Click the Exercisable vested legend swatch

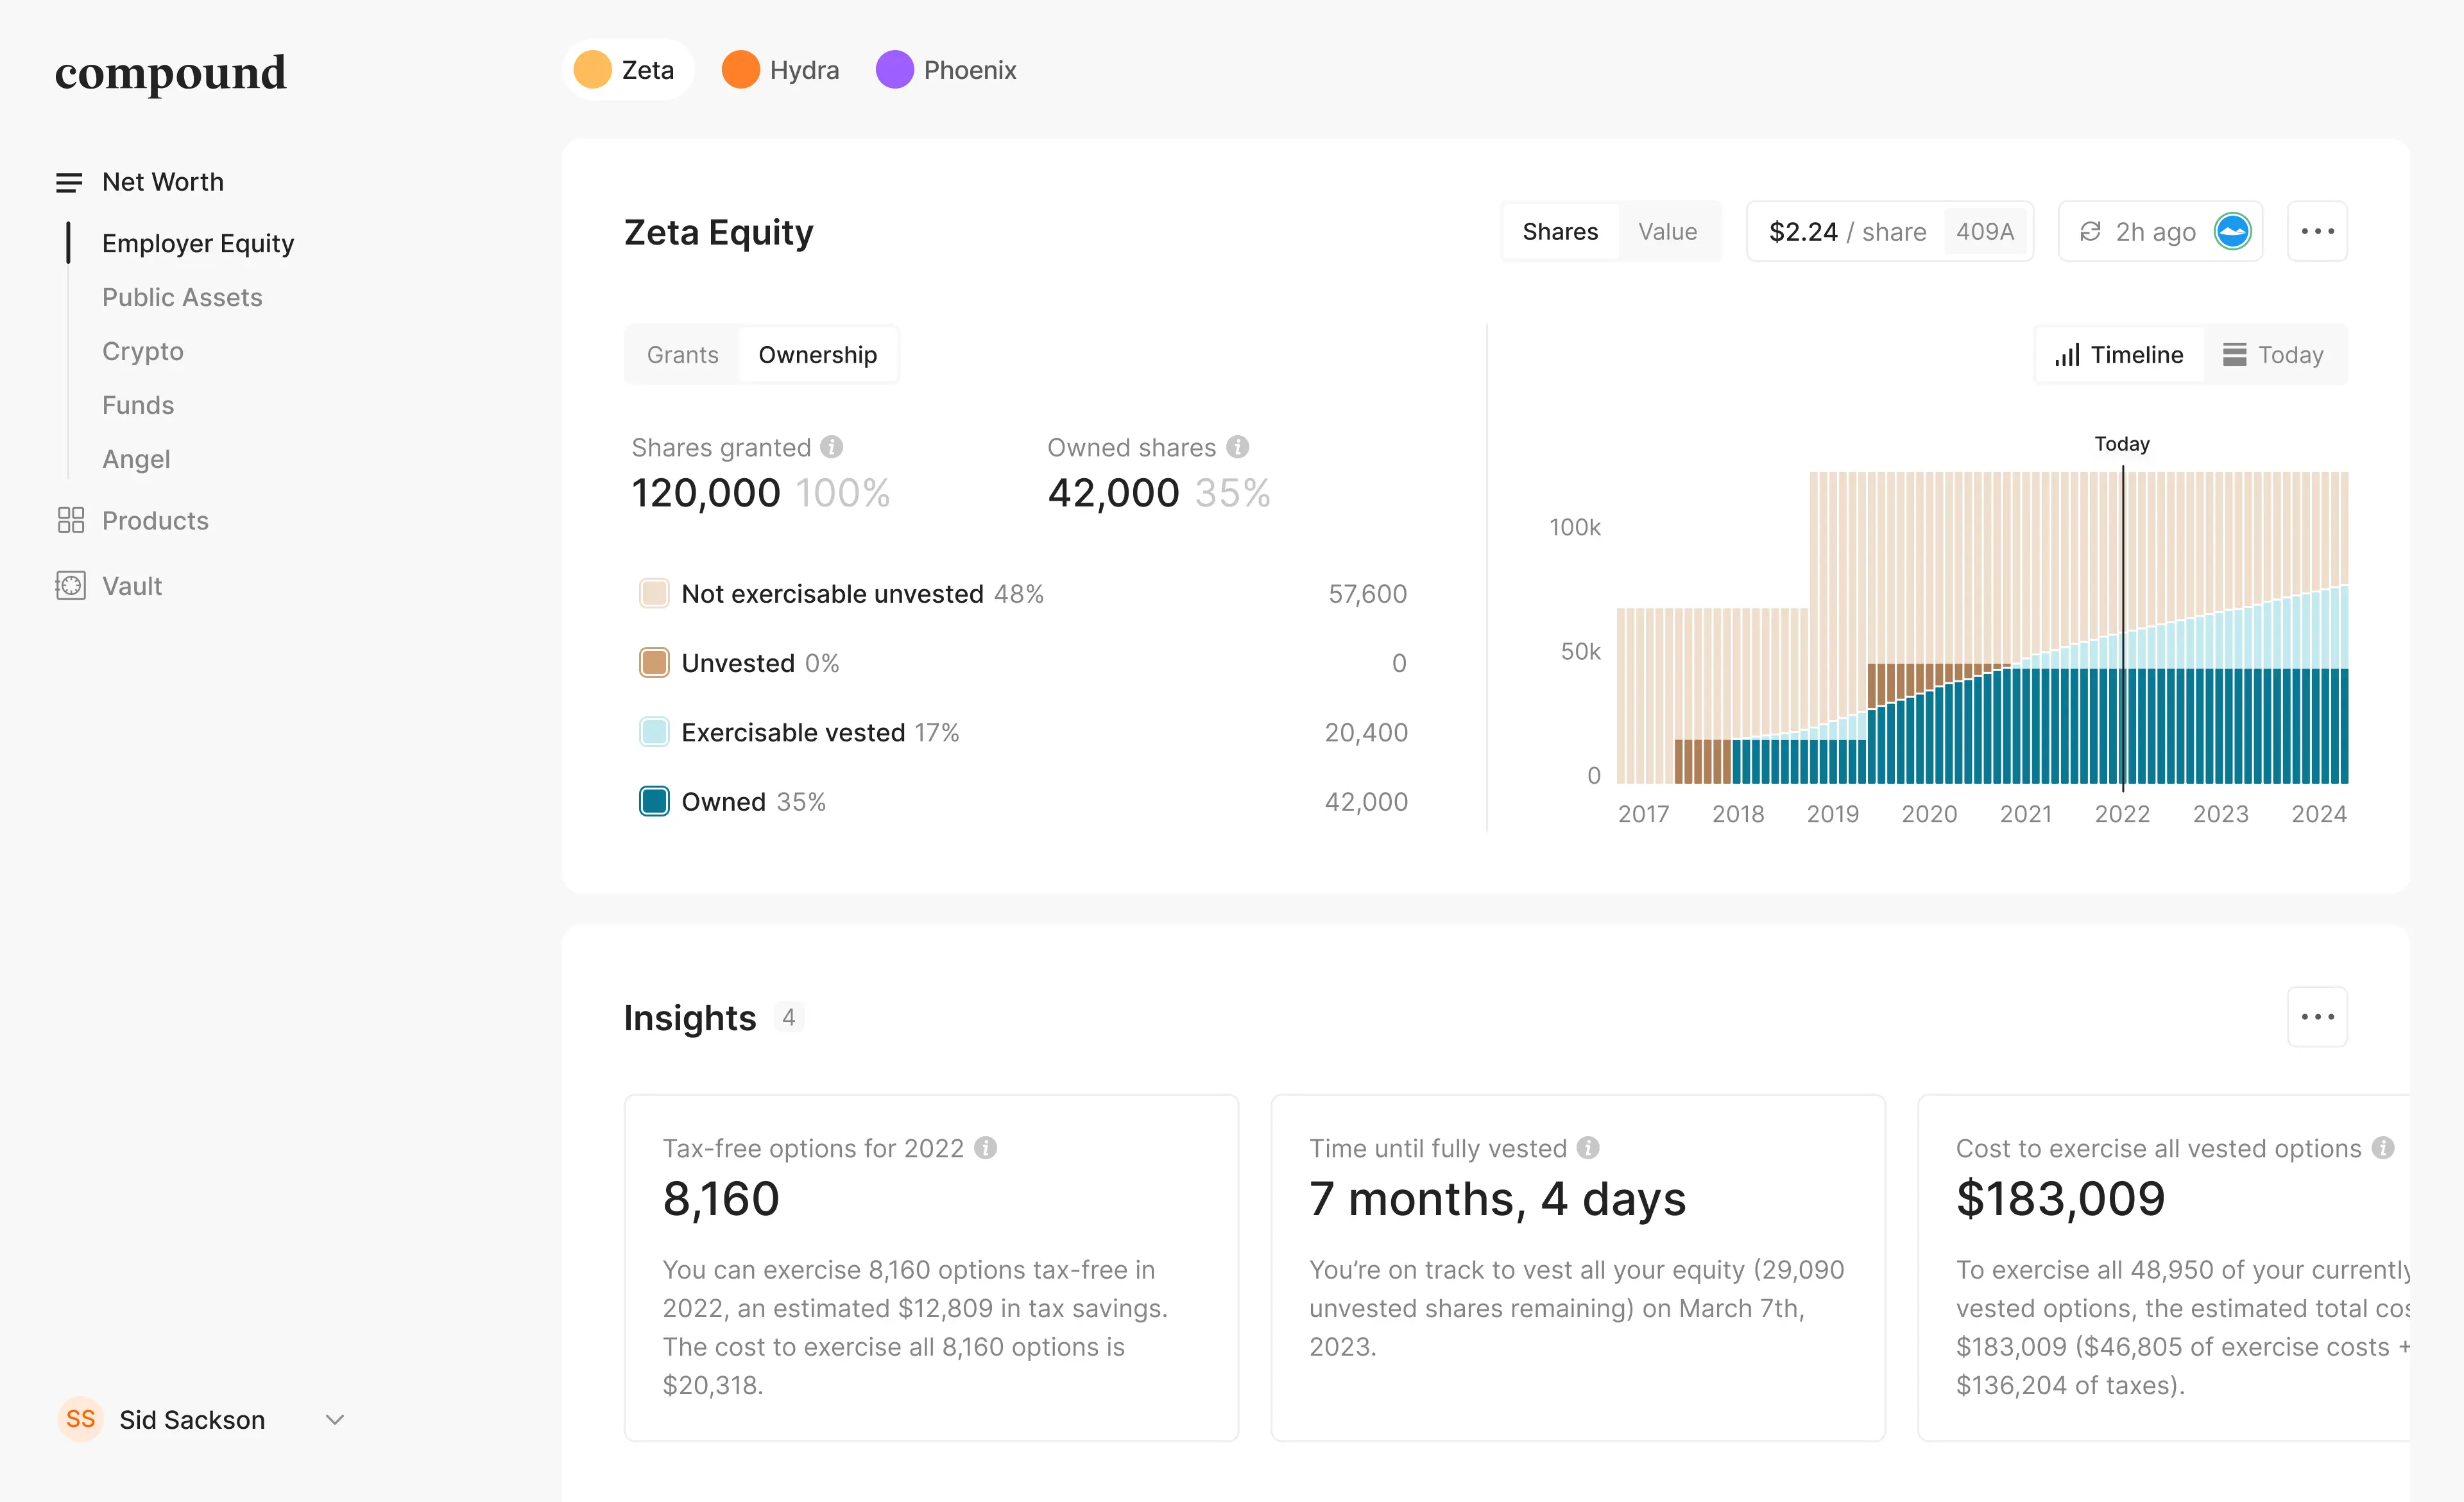pyautogui.click(x=654, y=731)
